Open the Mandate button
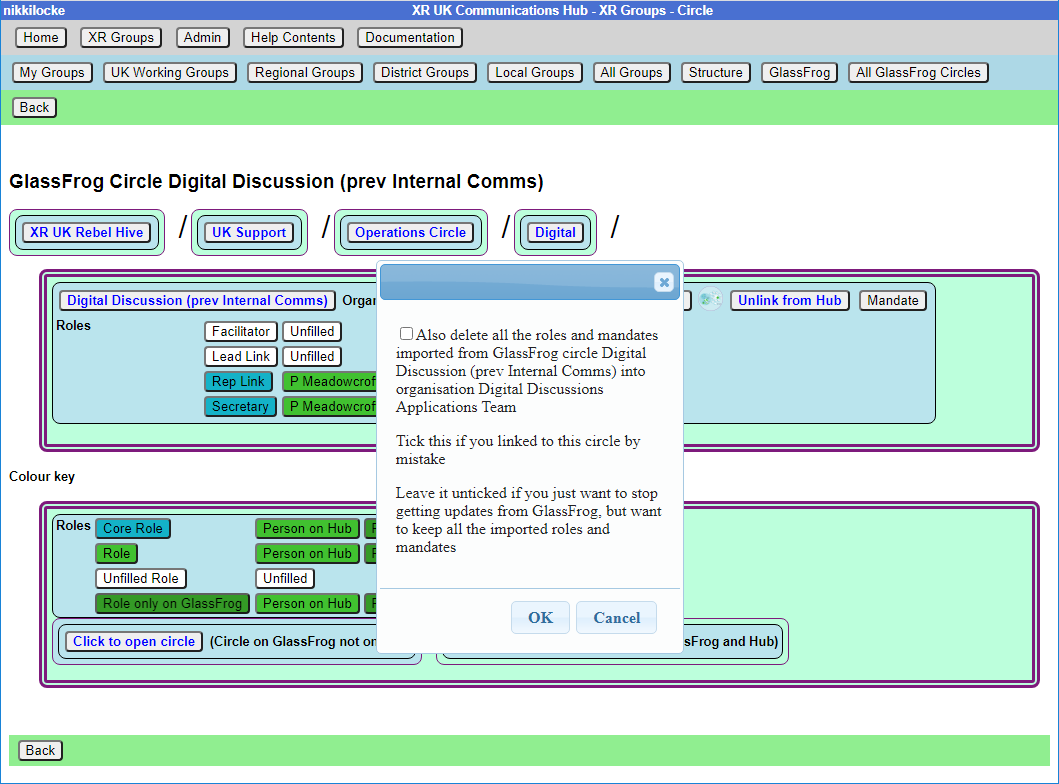 tap(893, 300)
